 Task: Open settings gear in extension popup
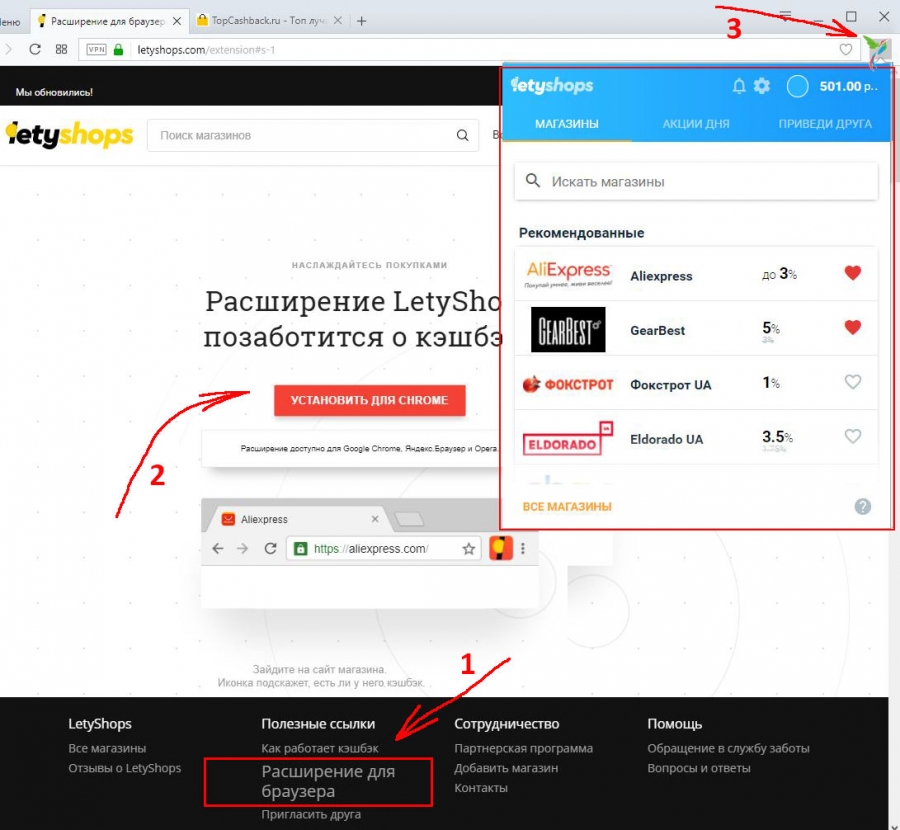[762, 86]
